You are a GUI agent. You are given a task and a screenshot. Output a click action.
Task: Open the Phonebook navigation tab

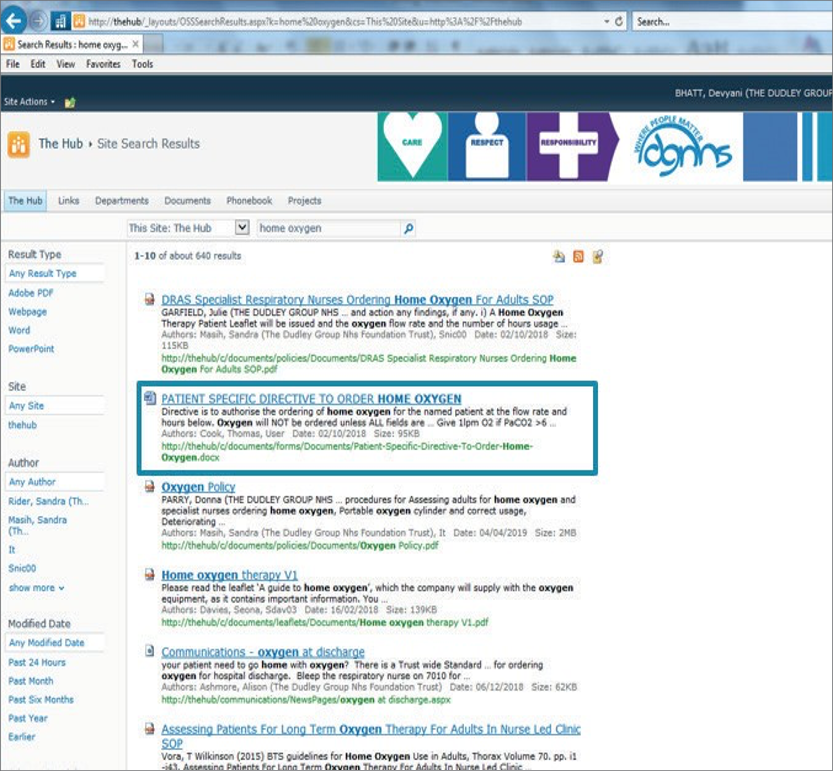[x=249, y=201]
